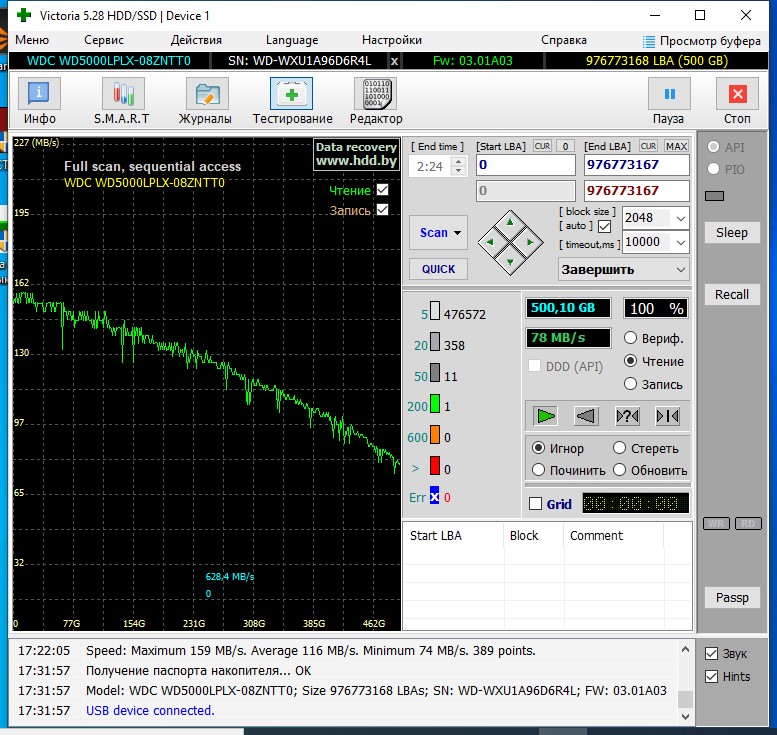
Task: Open the Language menu
Action: [x=292, y=40]
